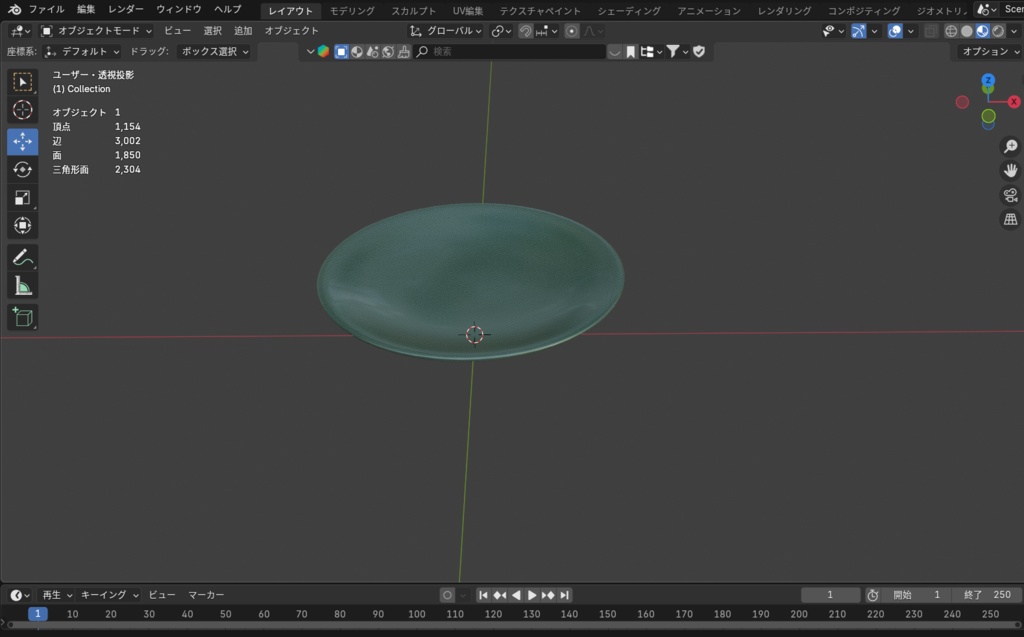Screen dimensions: 1024x637
Task: Toggle X-ray mode in the header
Action: coord(931,30)
